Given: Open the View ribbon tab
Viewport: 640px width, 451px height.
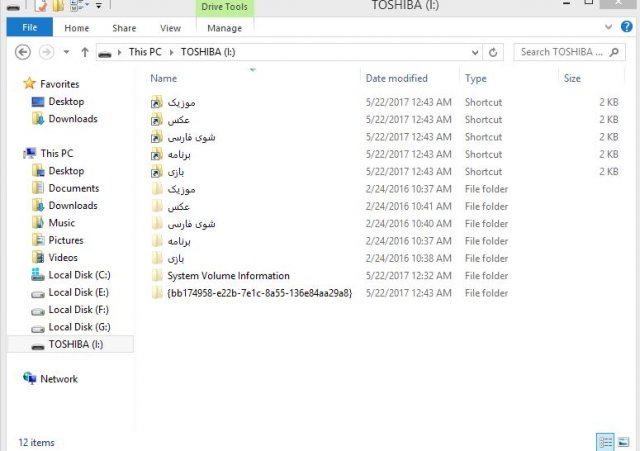Looking at the screenshot, I should coord(170,28).
